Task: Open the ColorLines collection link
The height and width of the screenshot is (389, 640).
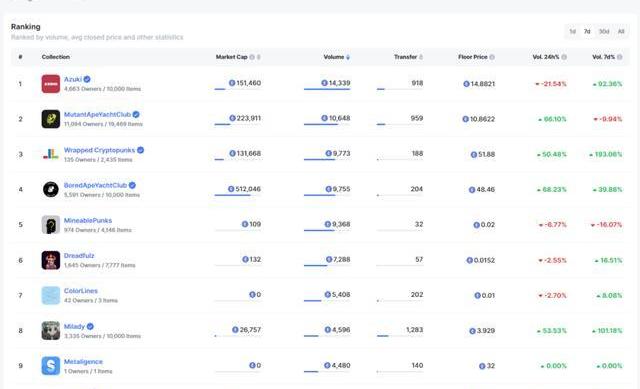Action: pos(81,291)
